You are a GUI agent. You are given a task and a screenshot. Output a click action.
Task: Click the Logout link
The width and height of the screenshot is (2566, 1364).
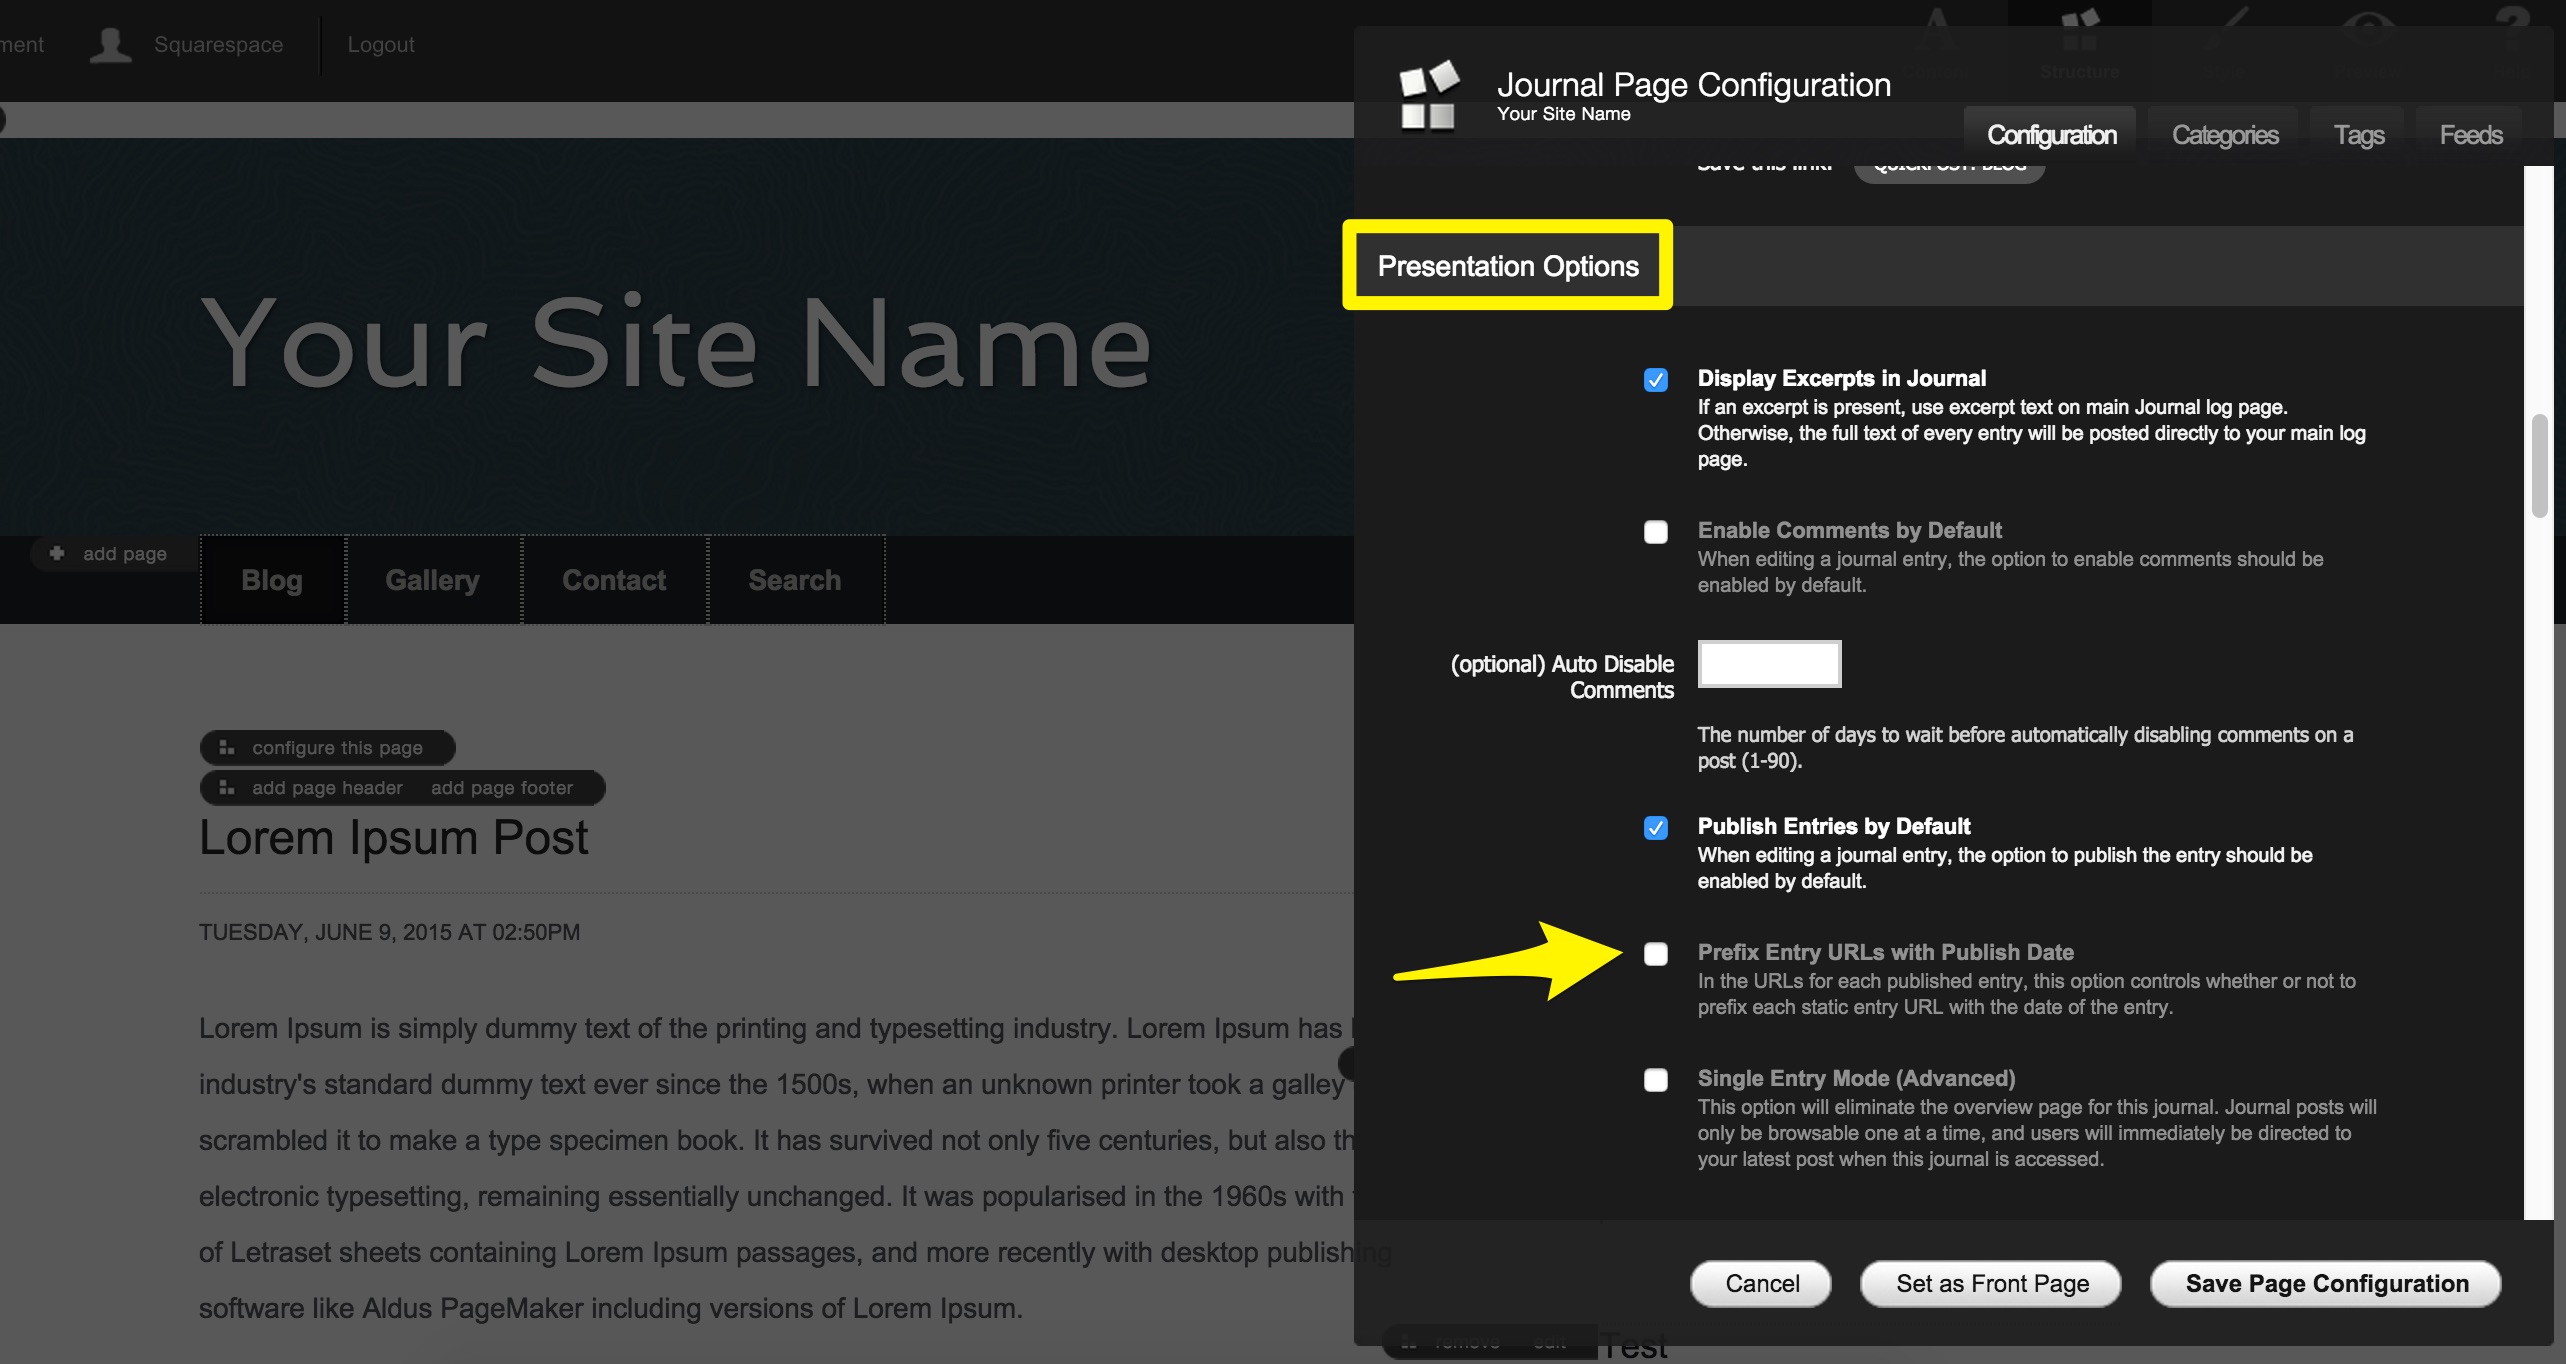(x=380, y=45)
